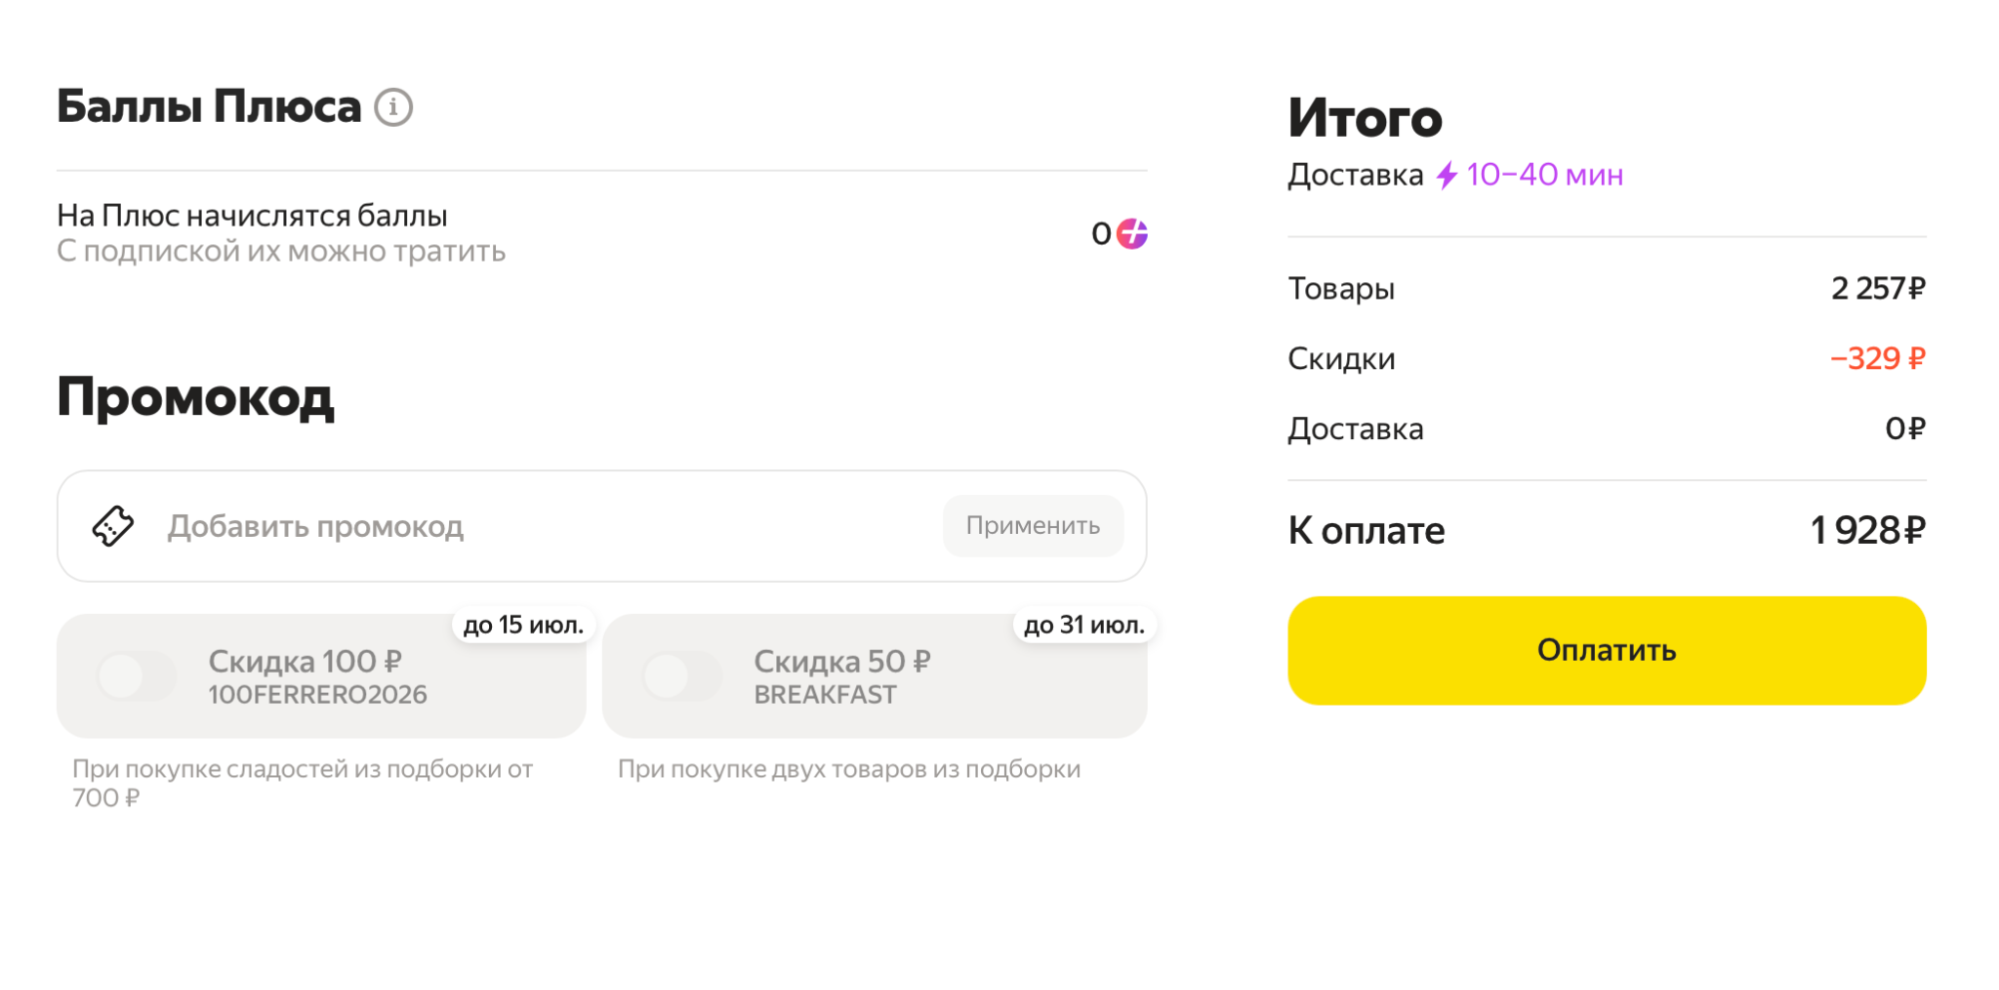This screenshot has width=1999, height=990.
Task: Click the Доставка 0 ₽ amount
Action: (x=1905, y=429)
